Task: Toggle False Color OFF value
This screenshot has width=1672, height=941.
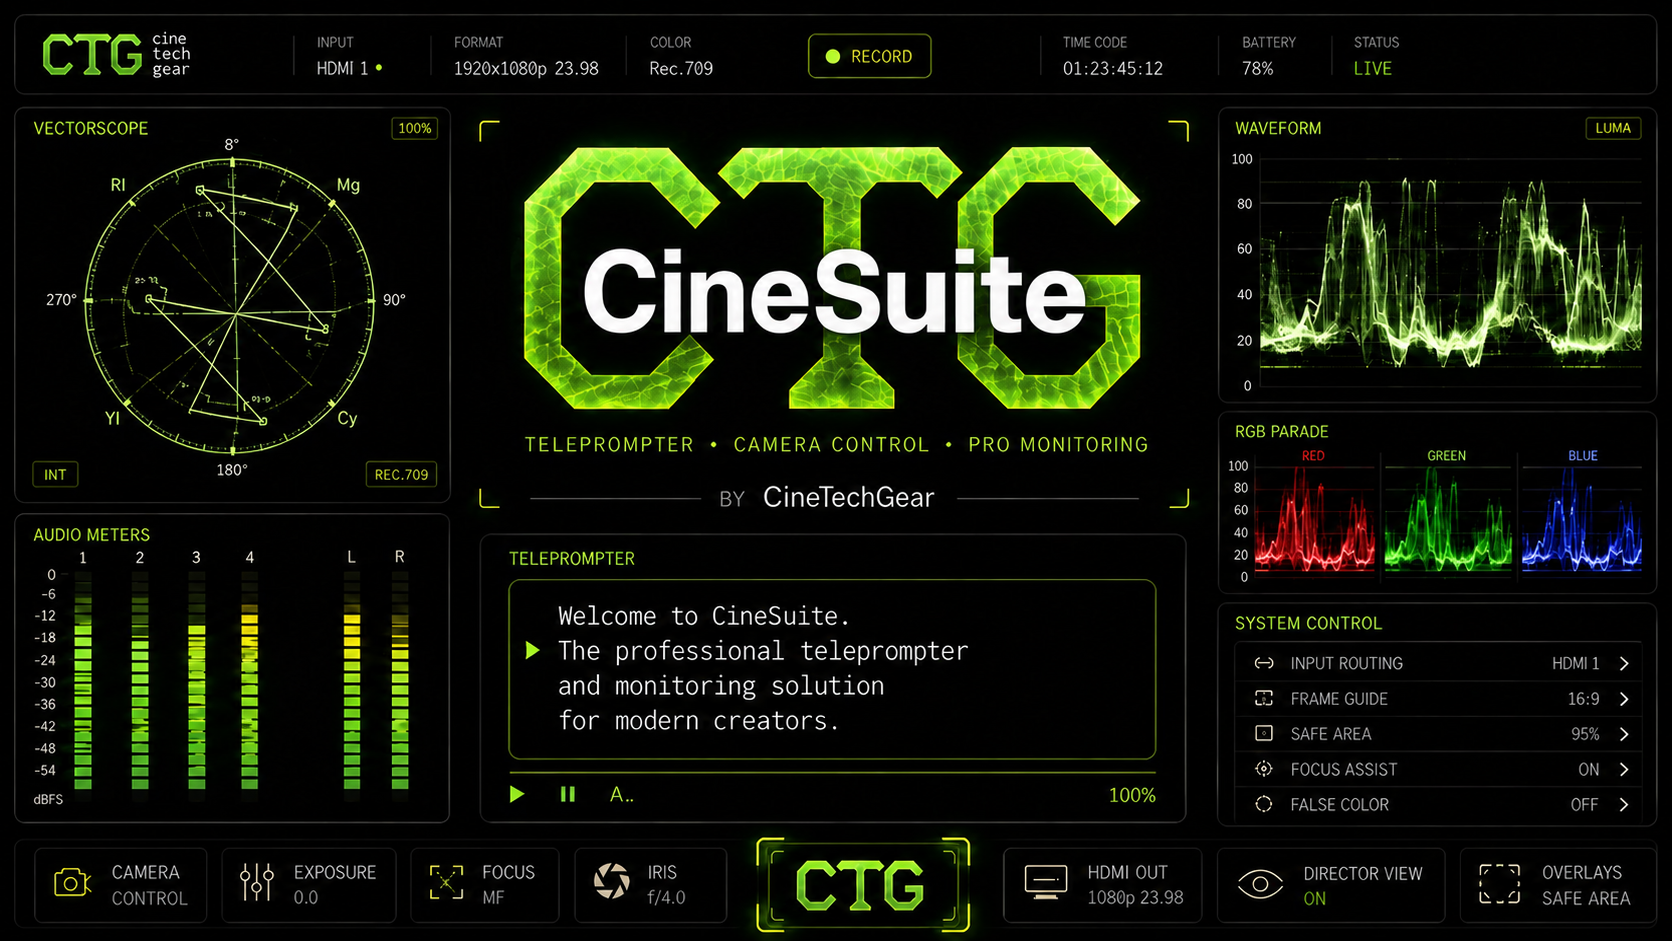Action: pyautogui.click(x=1584, y=804)
